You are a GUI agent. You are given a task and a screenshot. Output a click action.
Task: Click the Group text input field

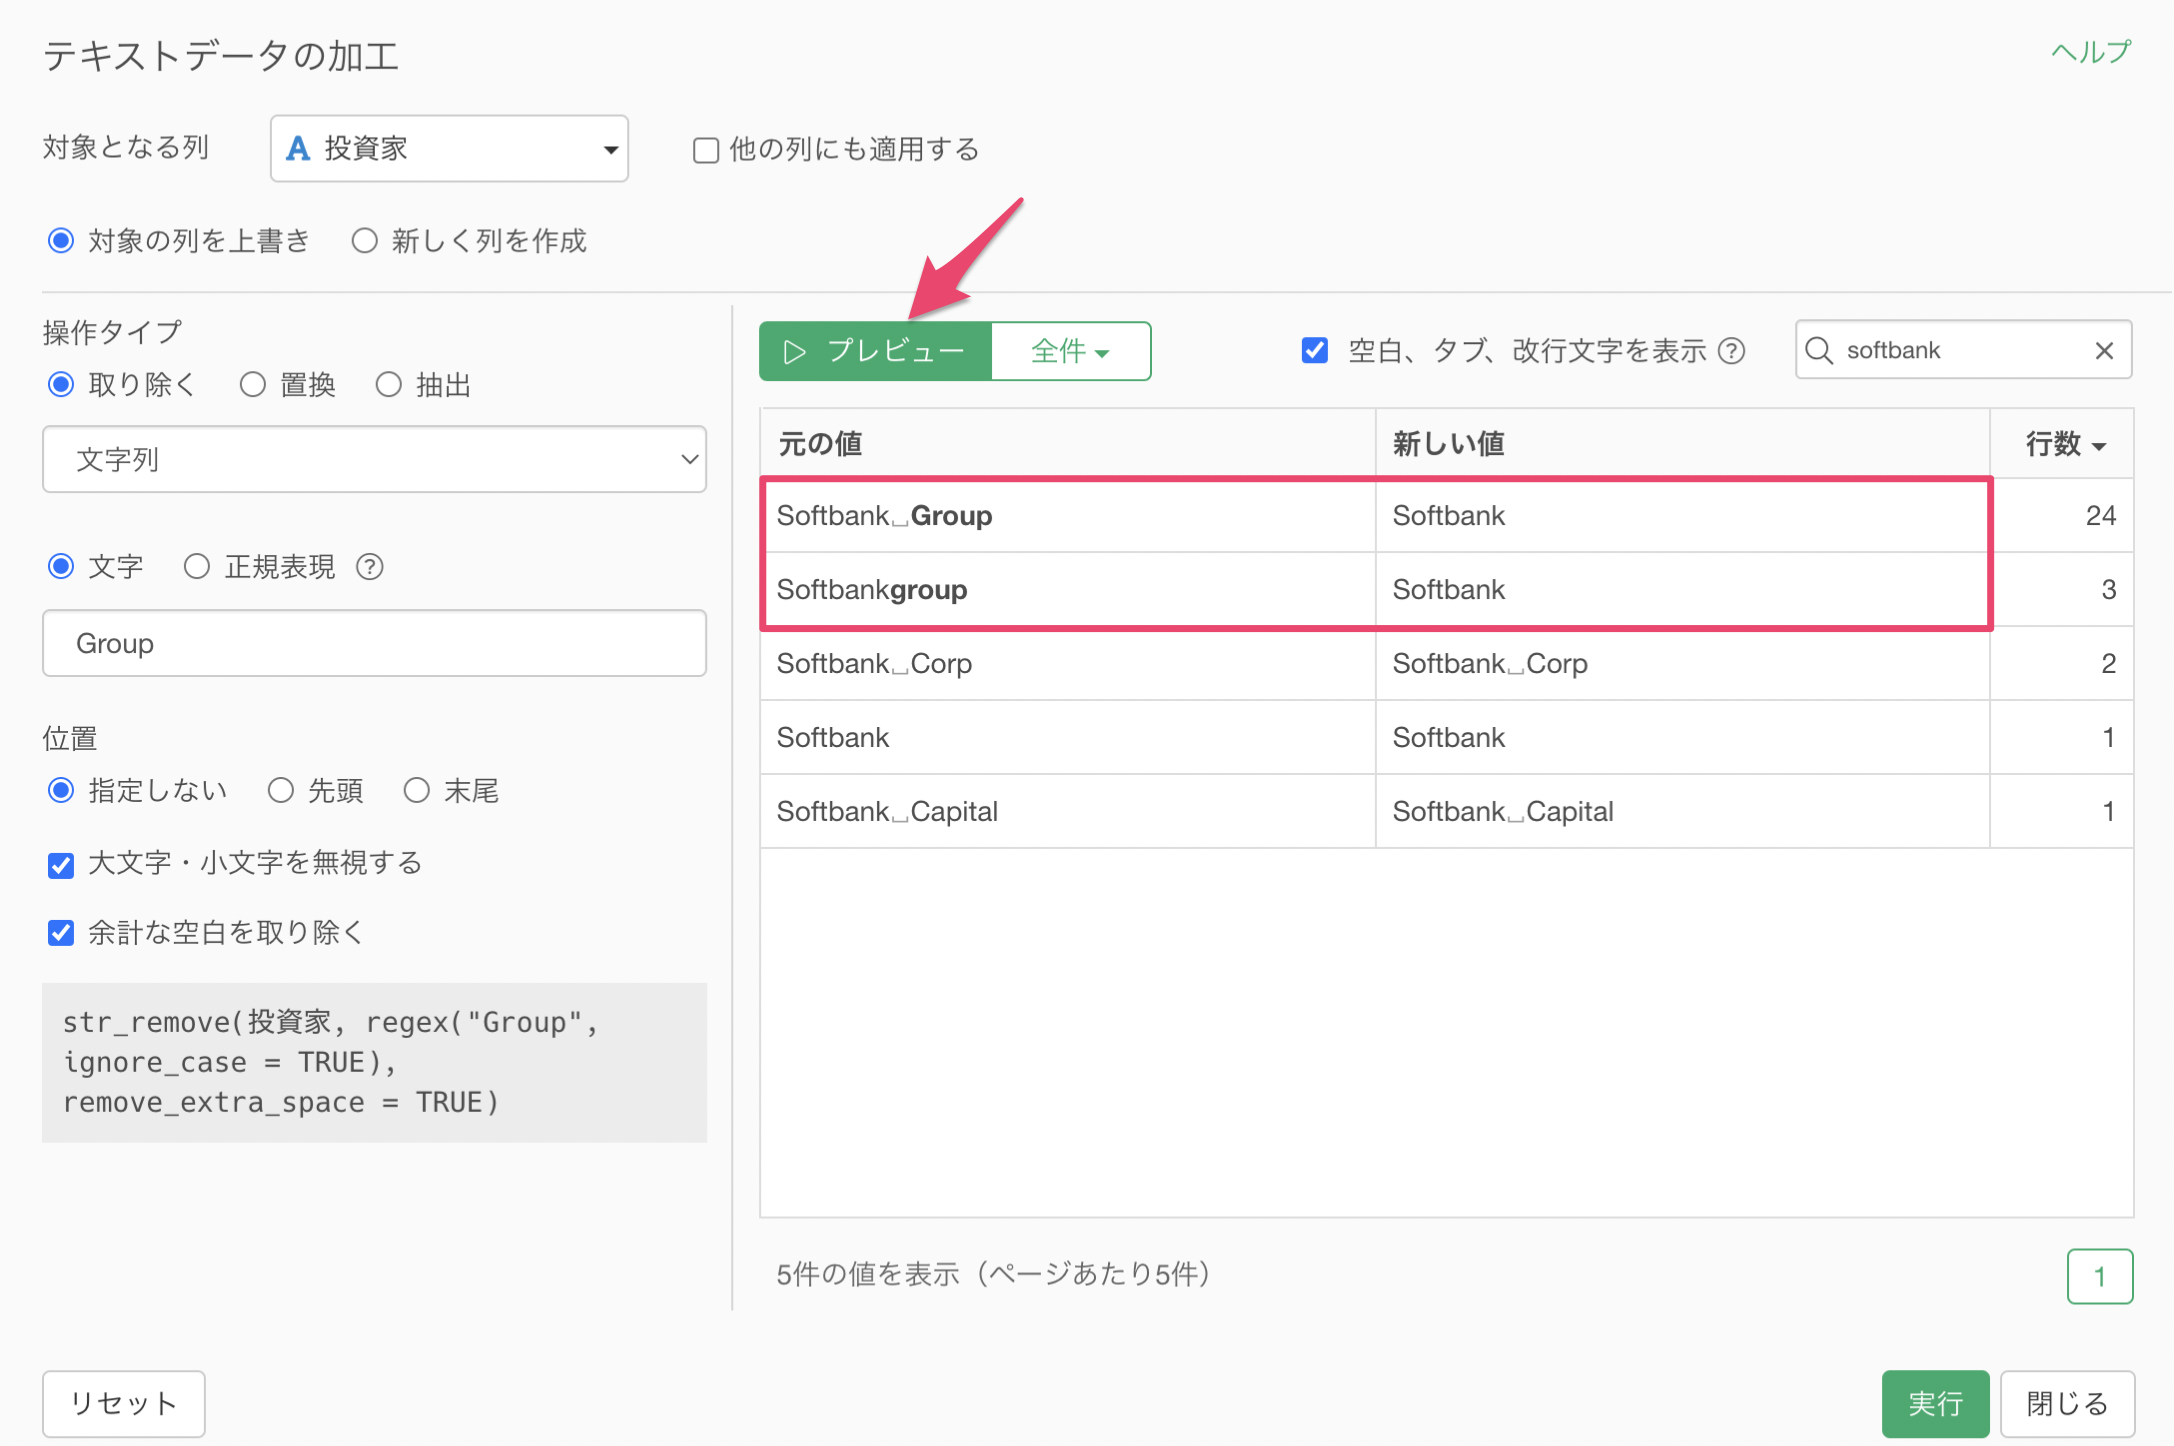[x=374, y=643]
